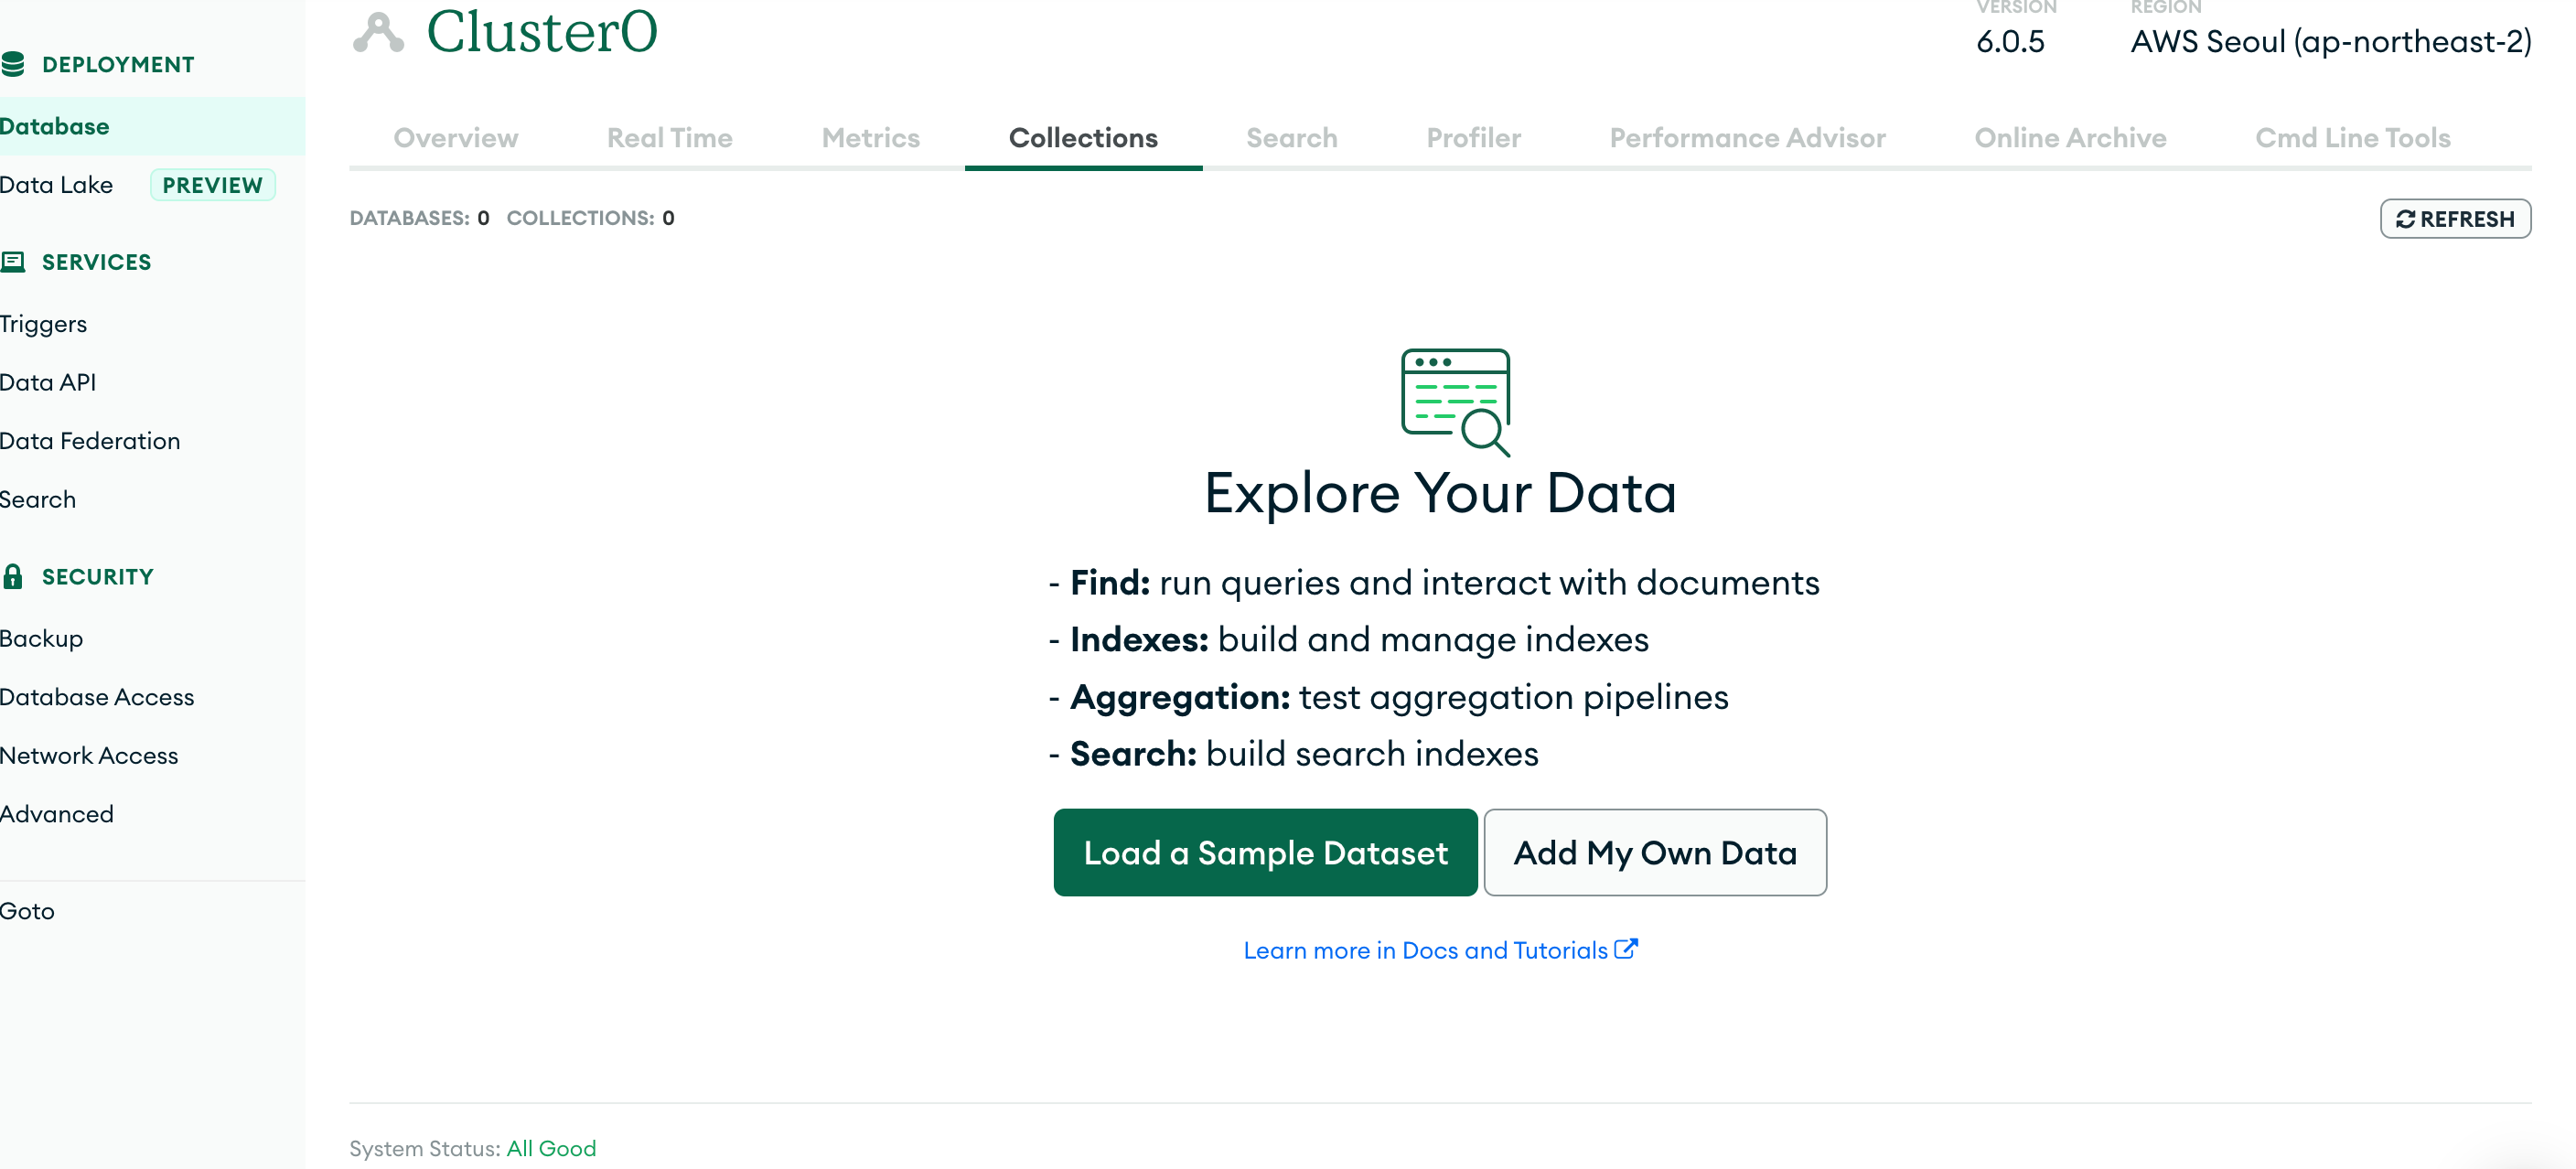This screenshot has height=1169, width=2576.
Task: Click the Search: build search indexes line
Action: click(1294, 754)
